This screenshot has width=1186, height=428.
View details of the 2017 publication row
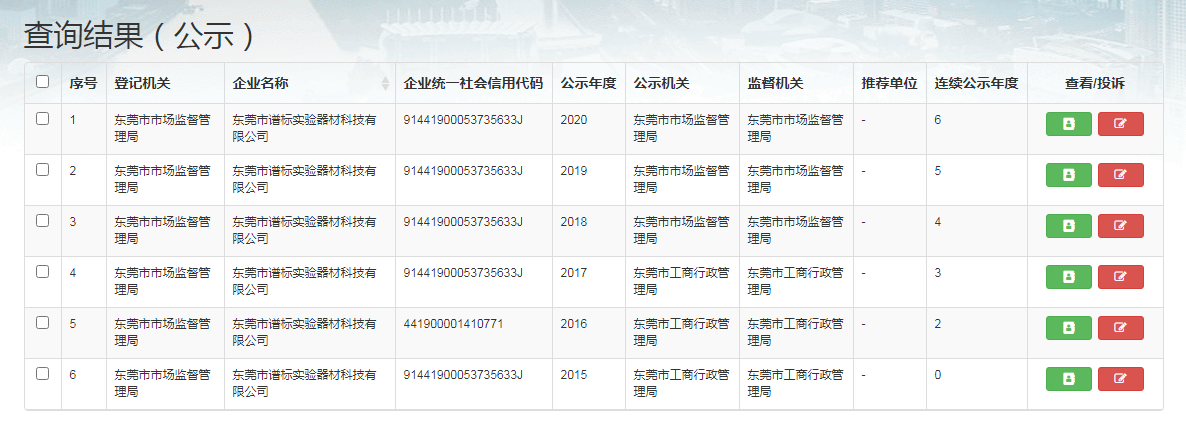pyautogui.click(x=1068, y=277)
